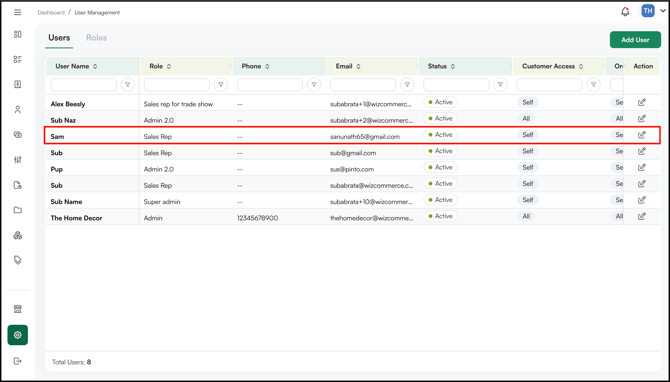Open the Phone column filter funnel

(314, 85)
